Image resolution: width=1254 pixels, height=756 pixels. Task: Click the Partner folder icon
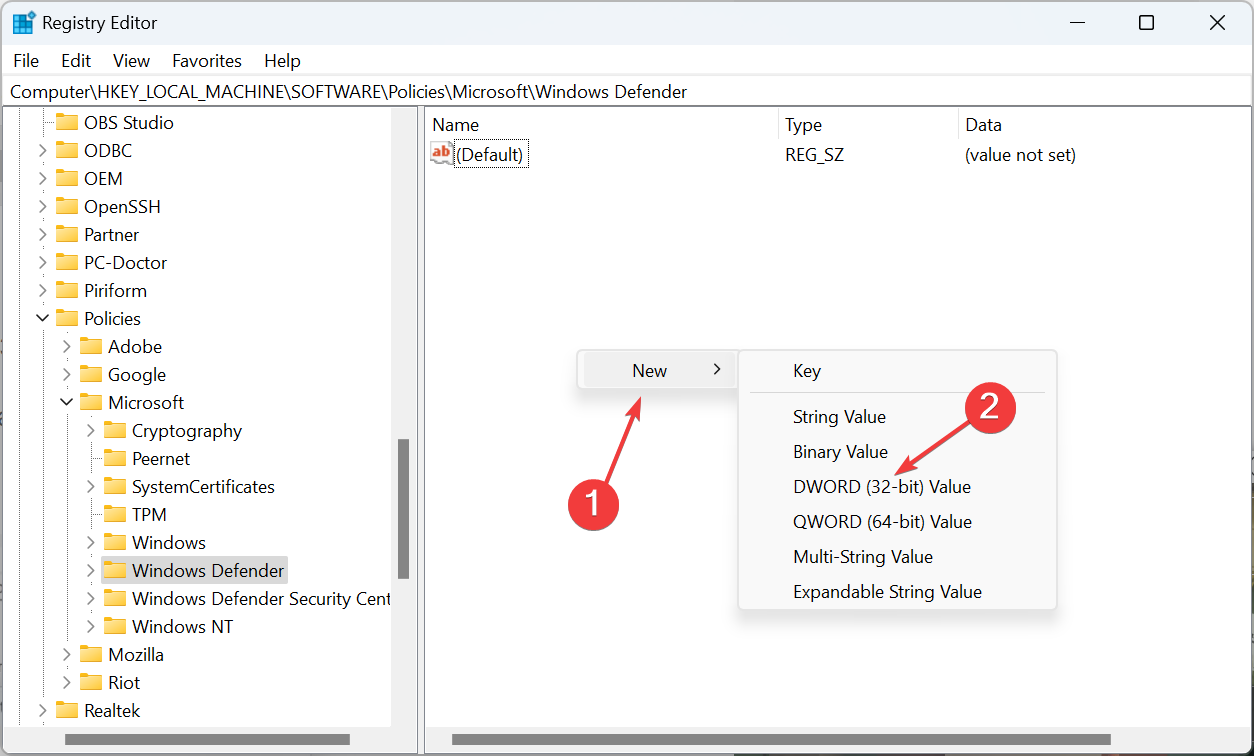pos(67,235)
